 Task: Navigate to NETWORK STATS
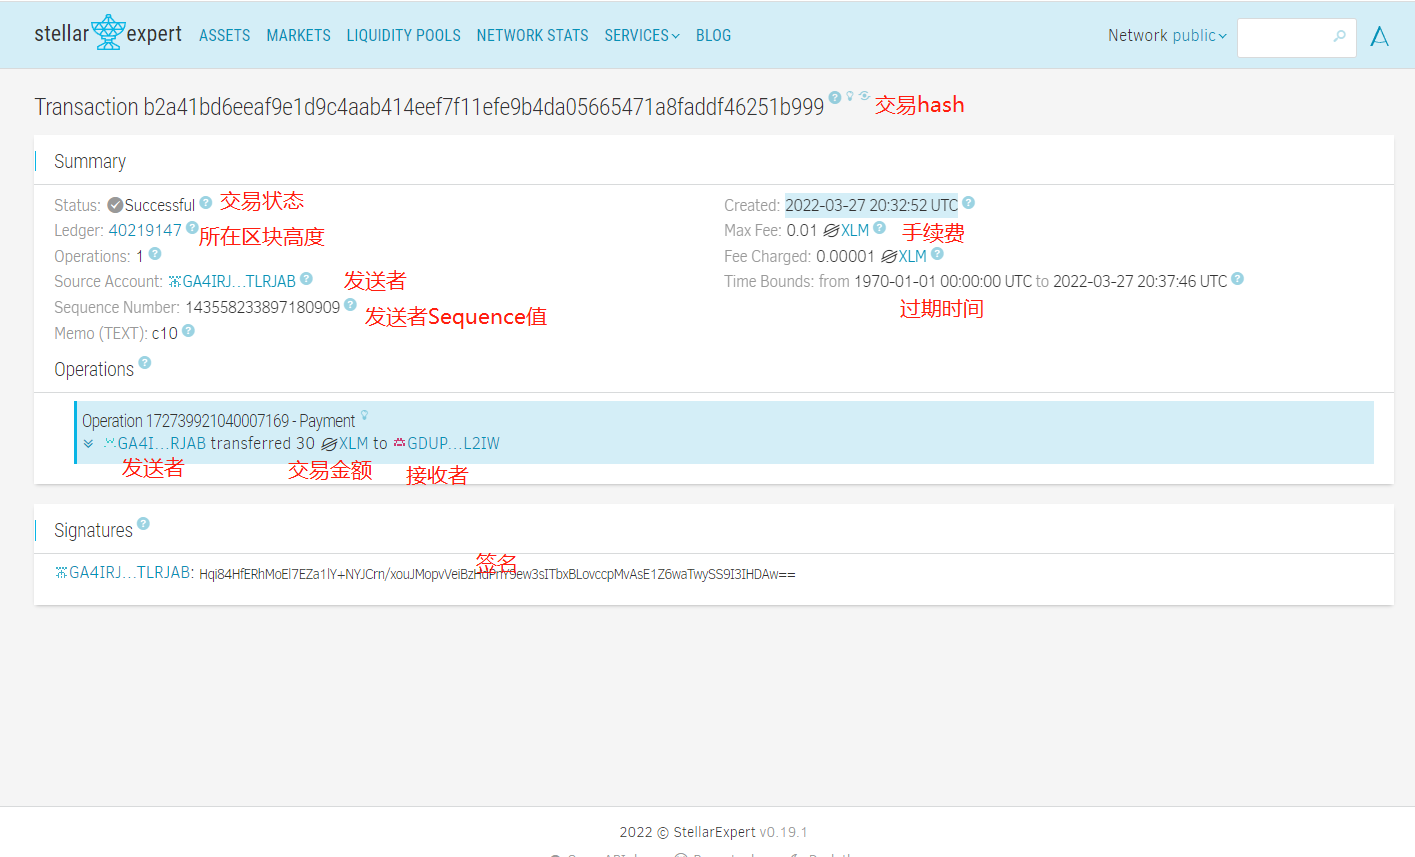click(x=532, y=36)
